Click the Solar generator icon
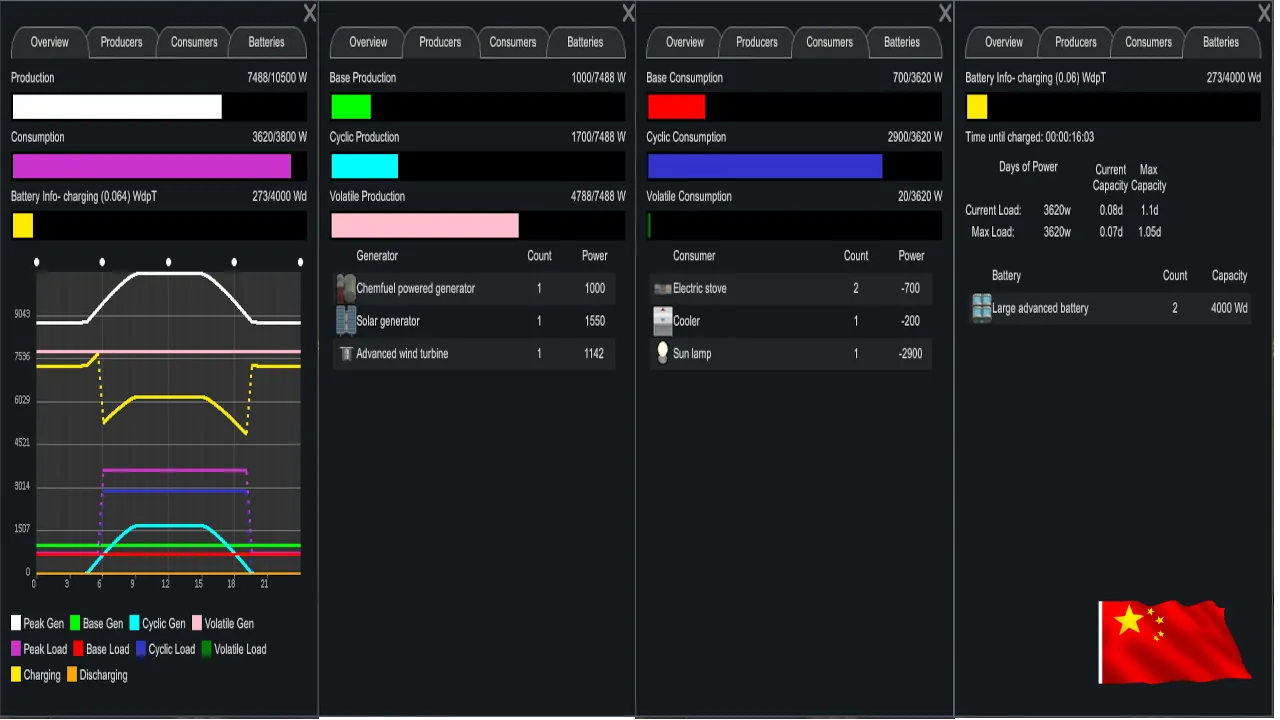Screen dimensions: 1280x720 tap(345, 321)
